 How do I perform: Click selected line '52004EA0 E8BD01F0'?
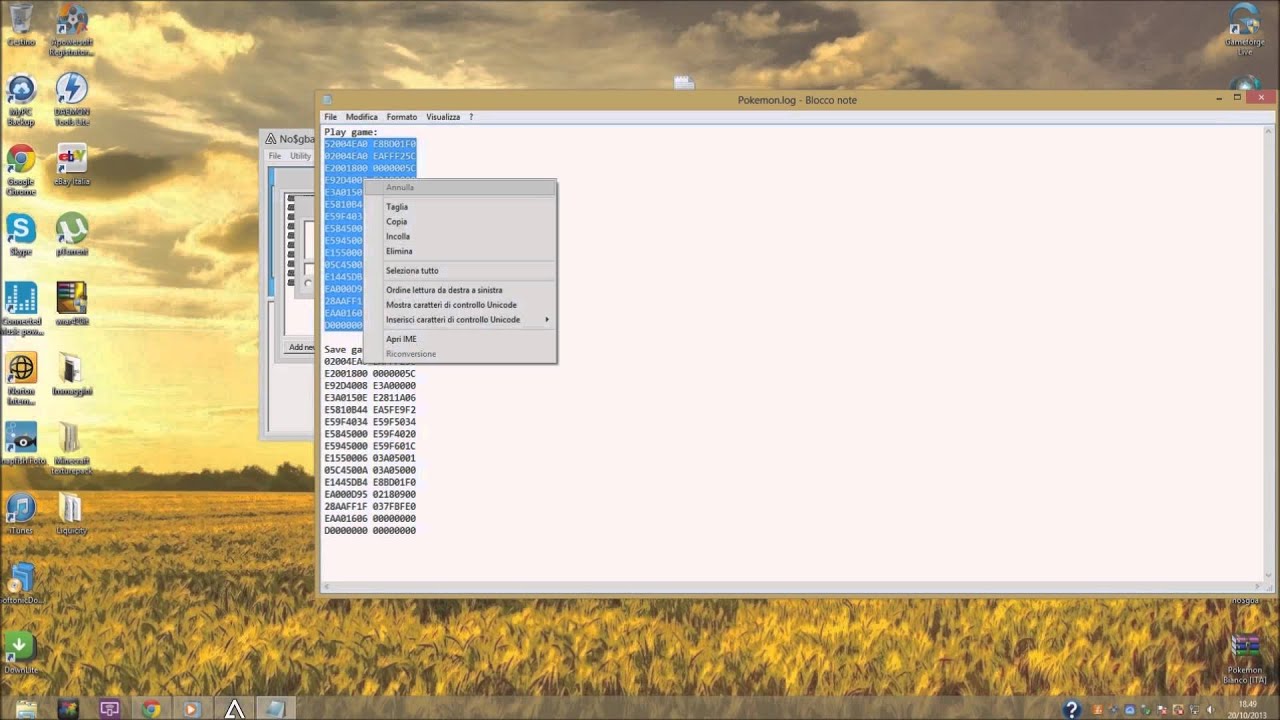point(370,144)
